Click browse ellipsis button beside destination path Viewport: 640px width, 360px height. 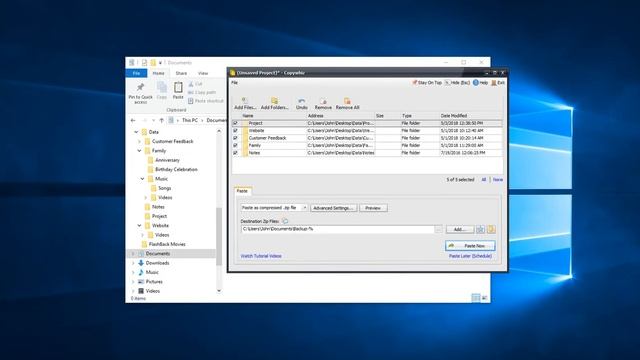tap(438, 229)
